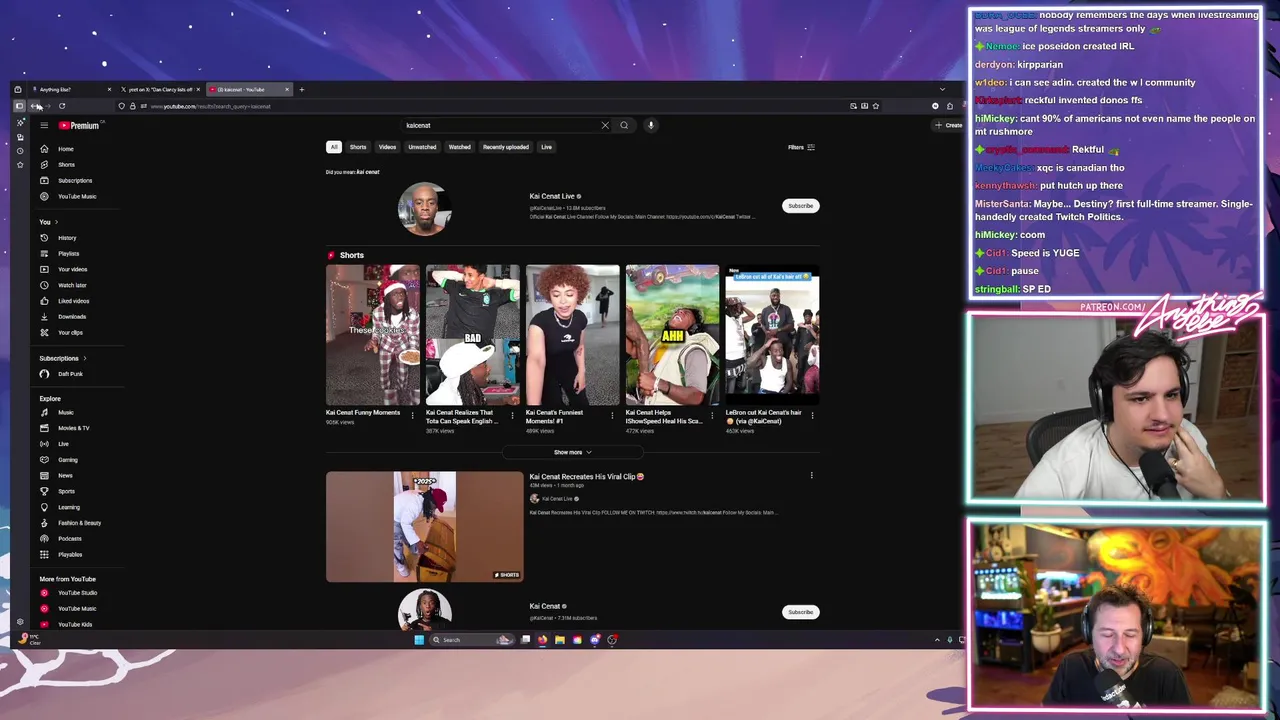The width and height of the screenshot is (1280, 720).
Task: Bookmark this page with star icon
Action: pyautogui.click(x=876, y=106)
